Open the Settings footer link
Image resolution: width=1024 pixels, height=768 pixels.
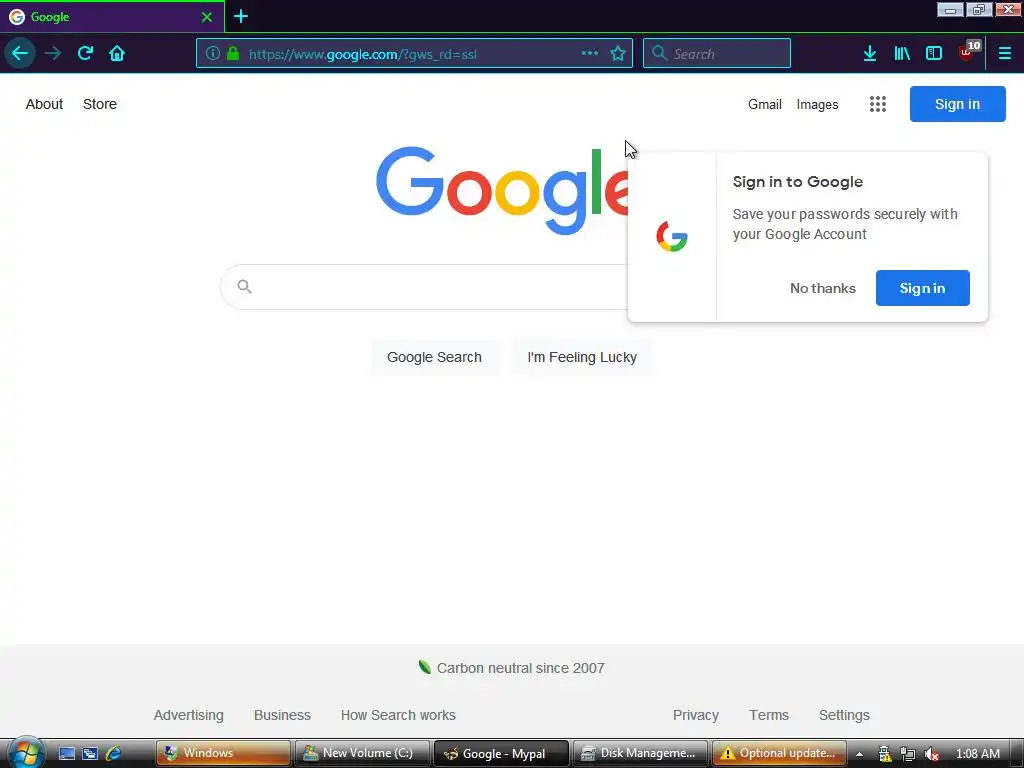click(844, 715)
